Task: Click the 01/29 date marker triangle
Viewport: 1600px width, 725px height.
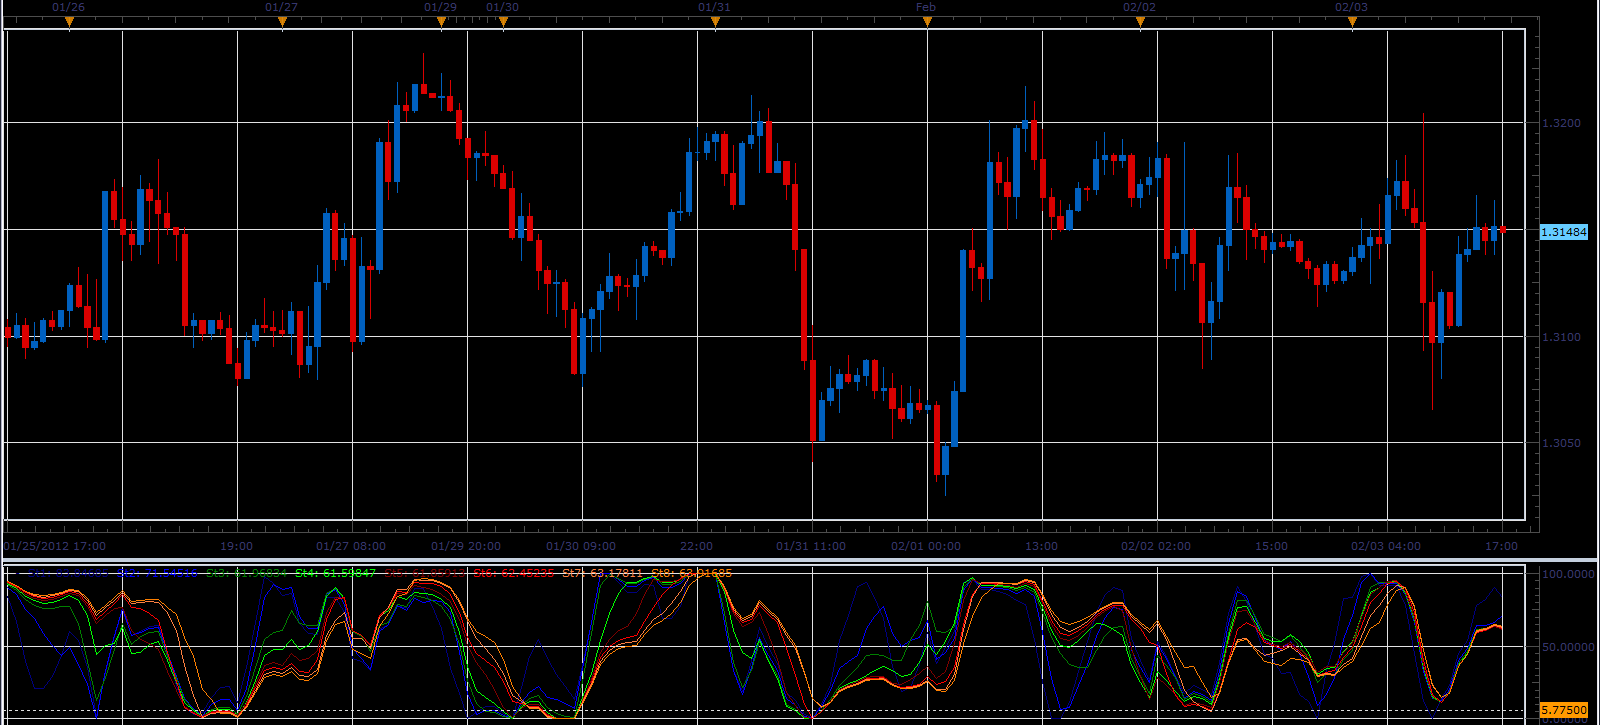Action: click(441, 23)
